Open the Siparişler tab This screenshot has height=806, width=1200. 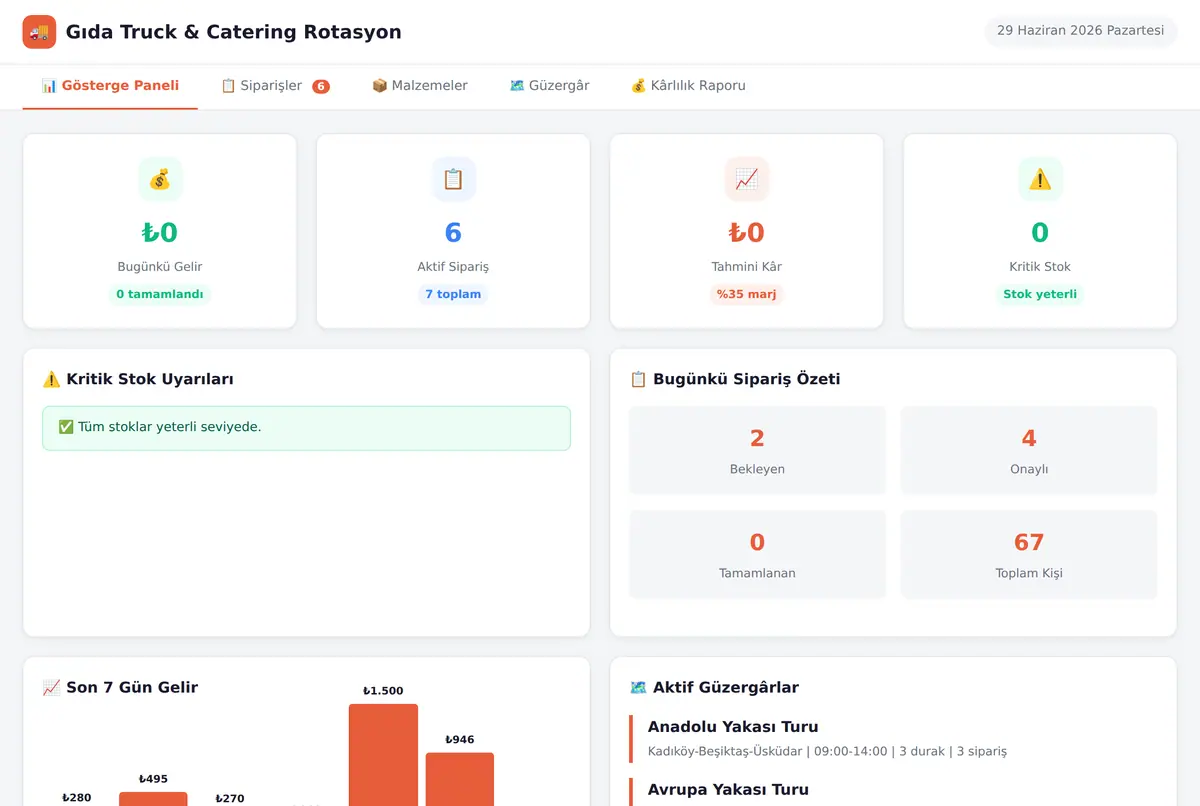click(275, 86)
